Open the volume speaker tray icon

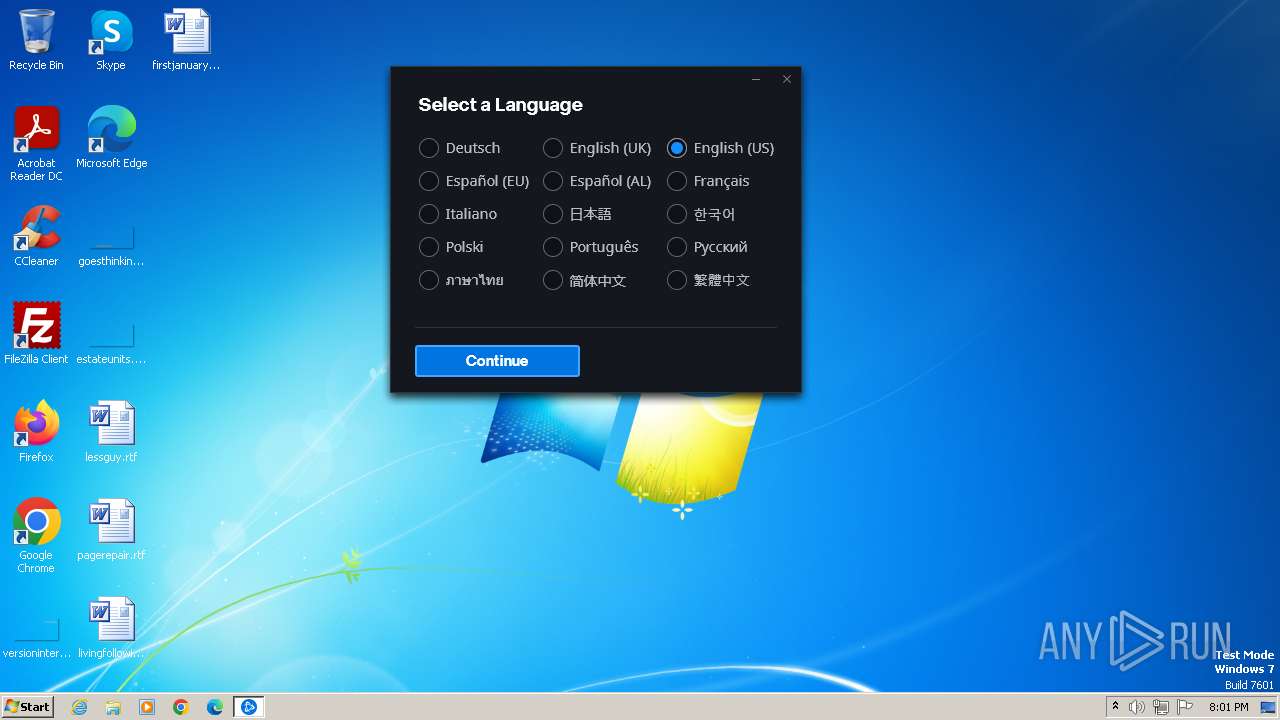tap(1137, 707)
